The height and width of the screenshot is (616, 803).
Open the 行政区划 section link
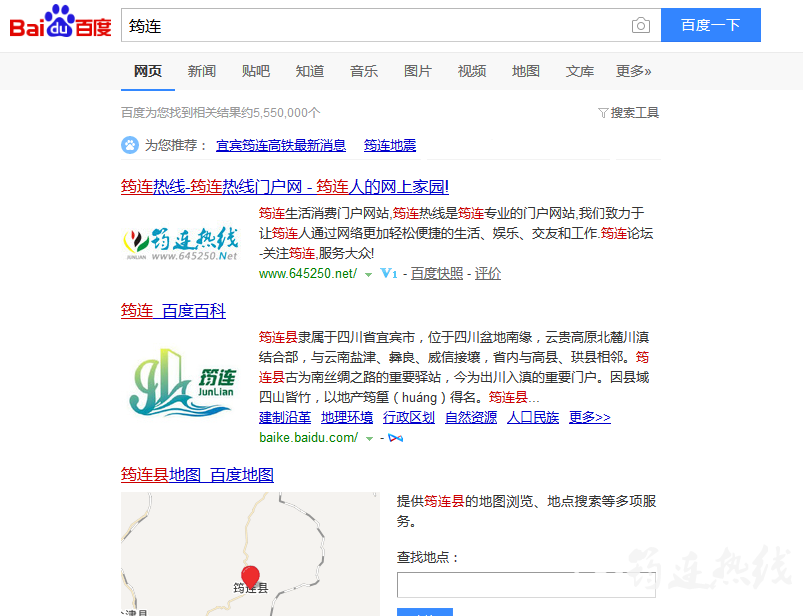409,417
